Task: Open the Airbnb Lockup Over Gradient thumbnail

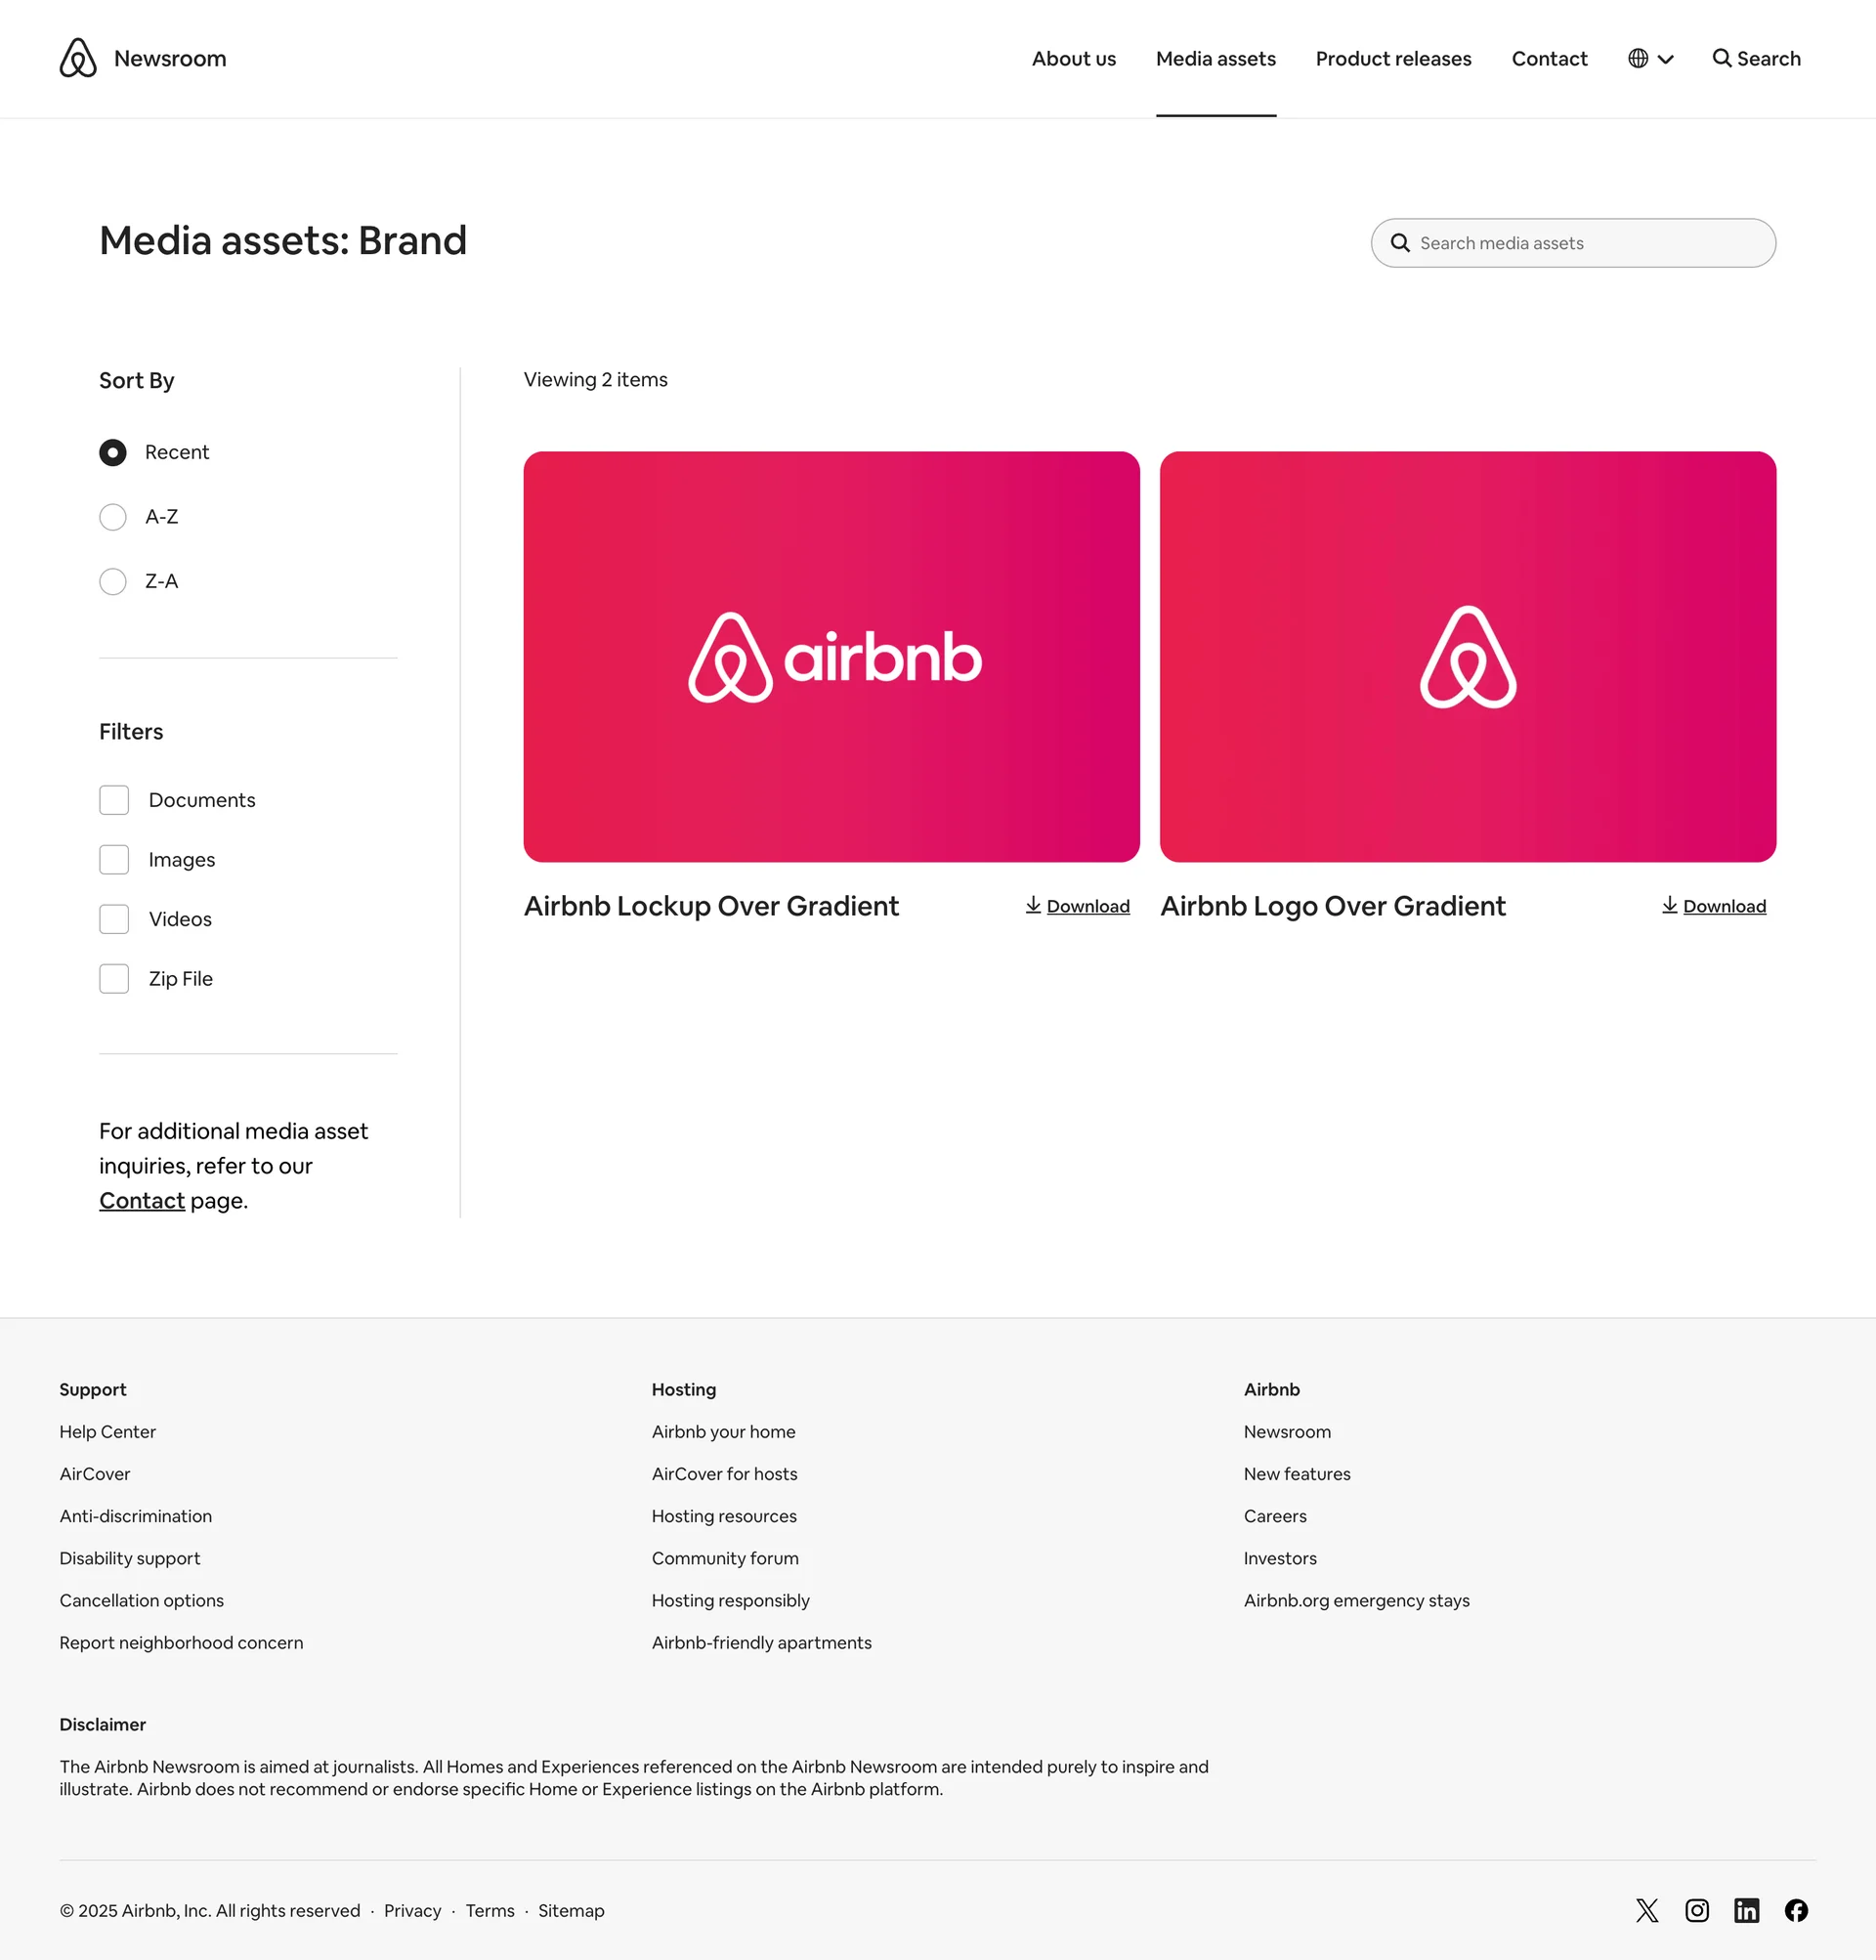Action: pyautogui.click(x=831, y=656)
